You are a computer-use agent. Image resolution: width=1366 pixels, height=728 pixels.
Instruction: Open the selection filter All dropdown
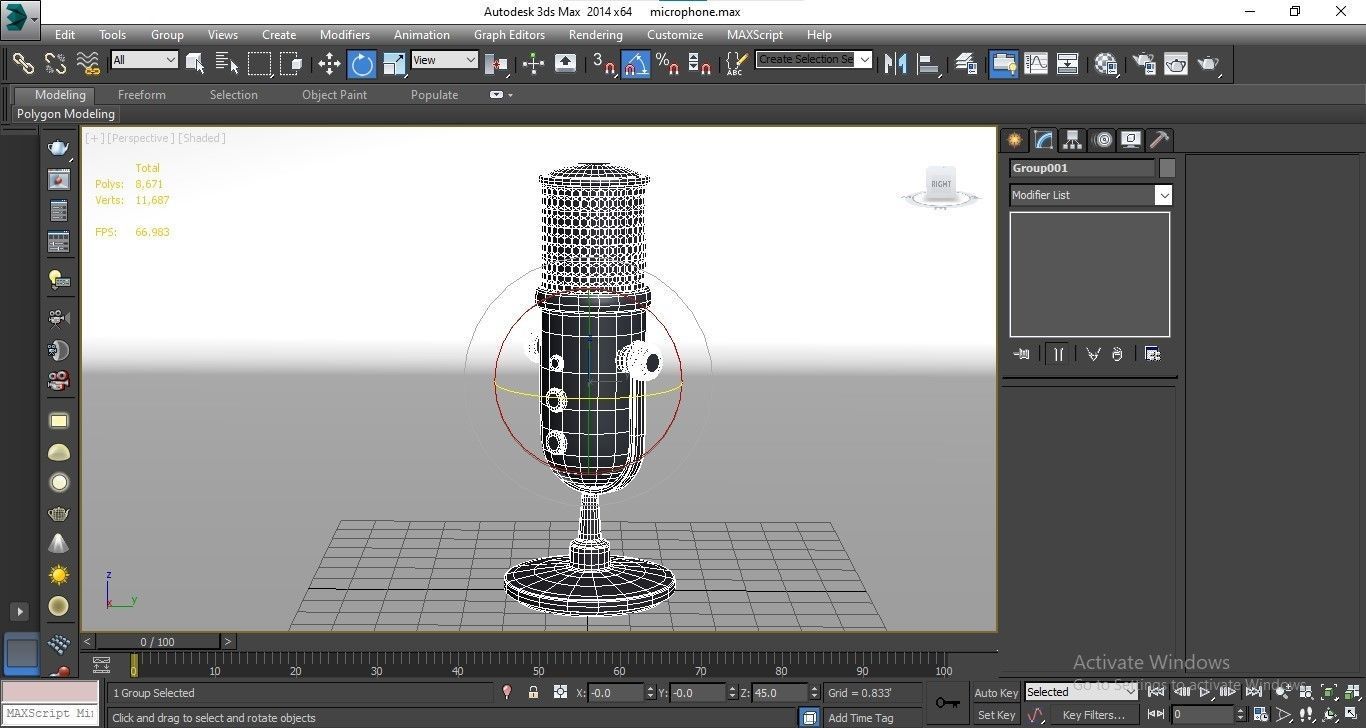[x=145, y=60]
